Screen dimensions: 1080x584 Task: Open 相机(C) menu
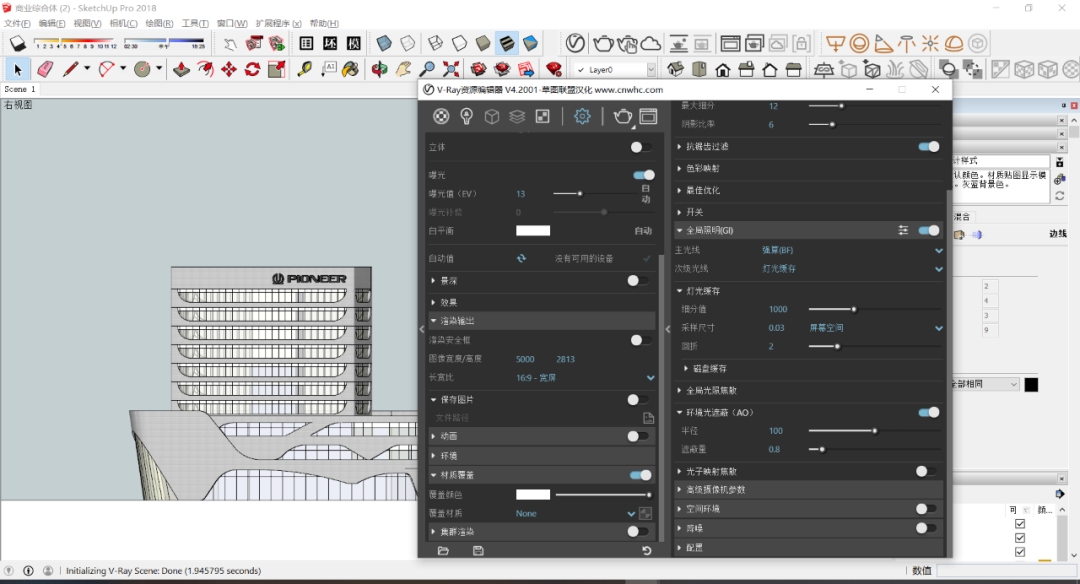(123, 23)
